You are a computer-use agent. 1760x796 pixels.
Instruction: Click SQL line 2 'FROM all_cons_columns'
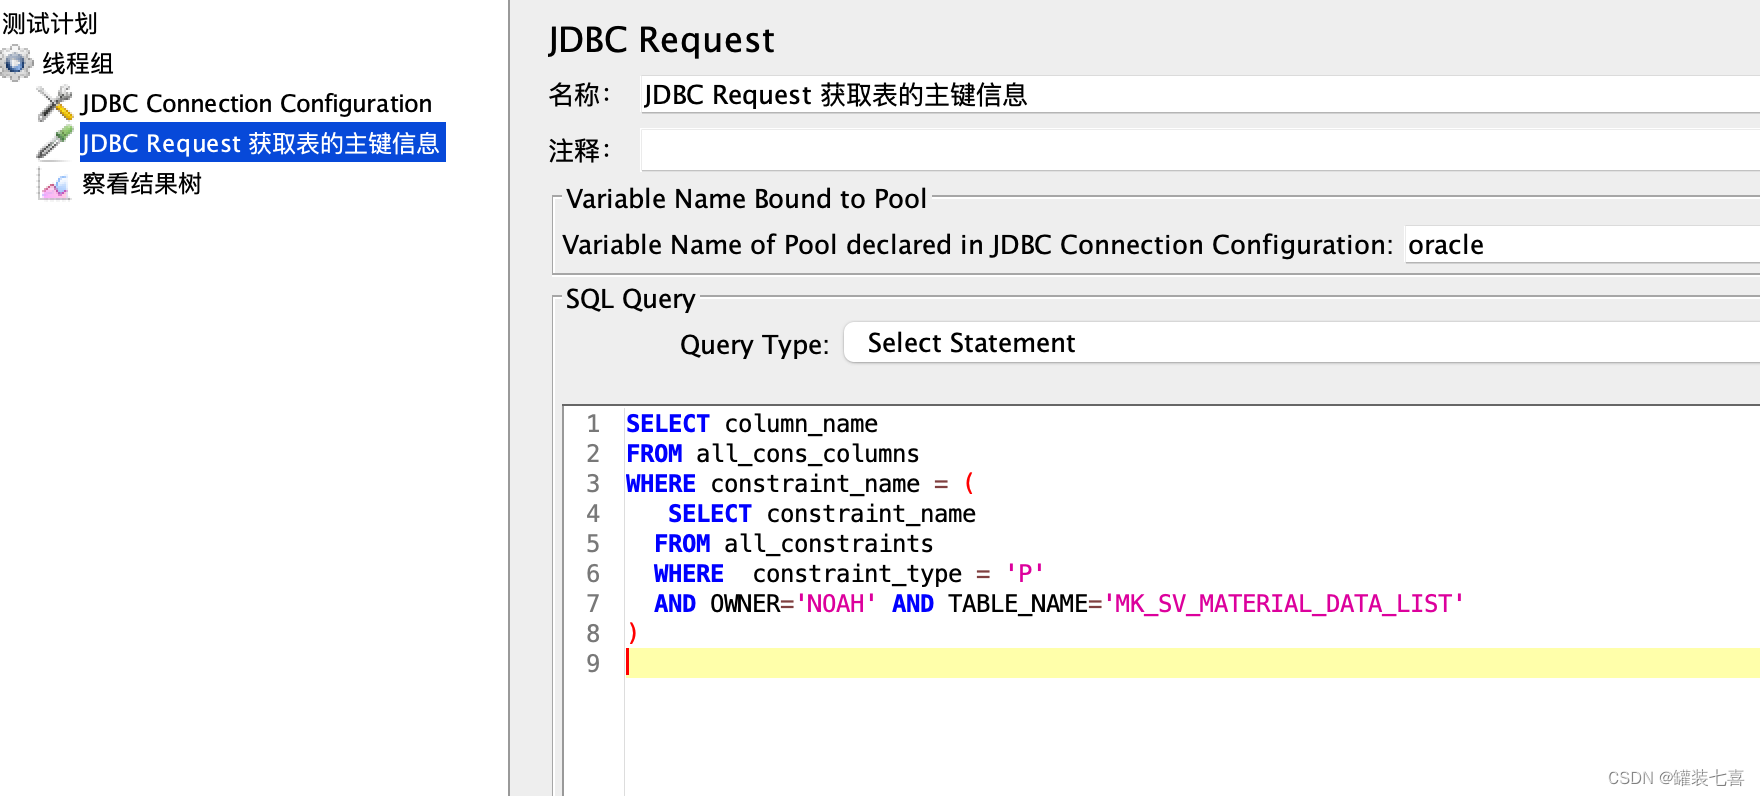772,454
